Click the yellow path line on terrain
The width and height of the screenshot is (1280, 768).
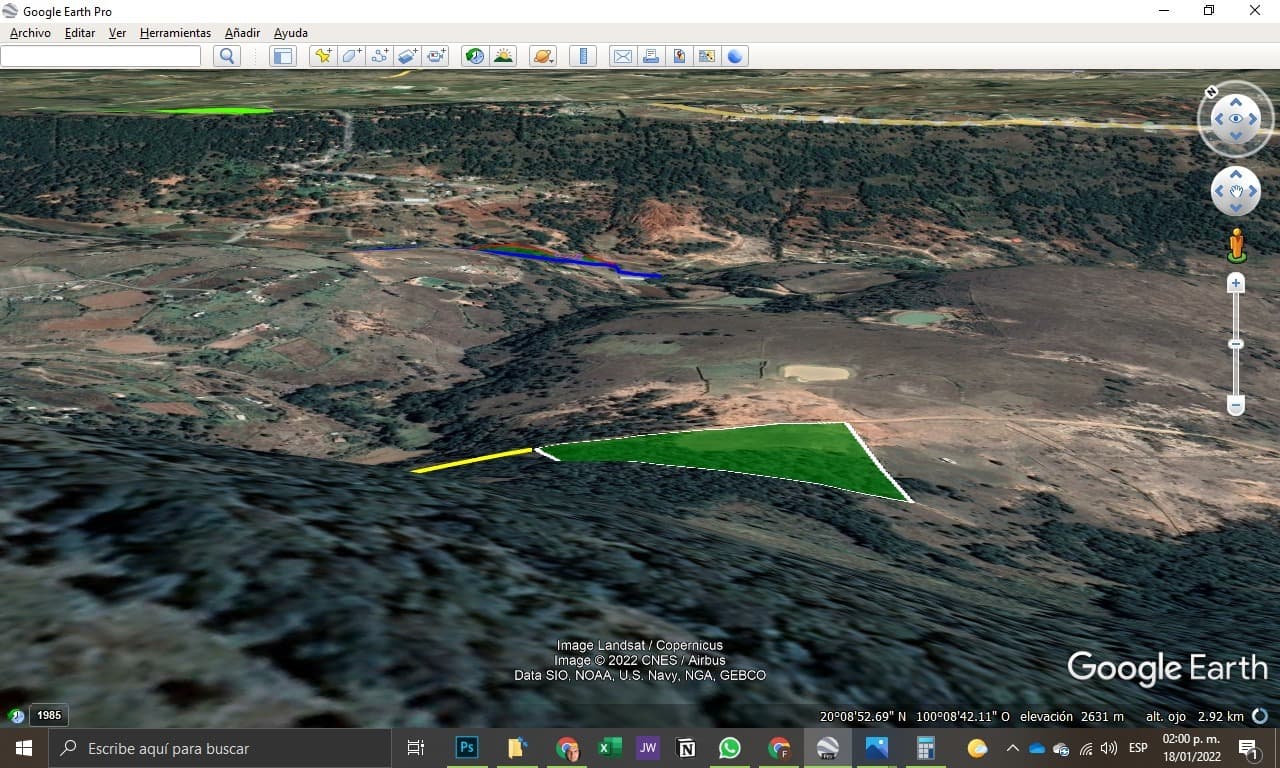click(472, 461)
